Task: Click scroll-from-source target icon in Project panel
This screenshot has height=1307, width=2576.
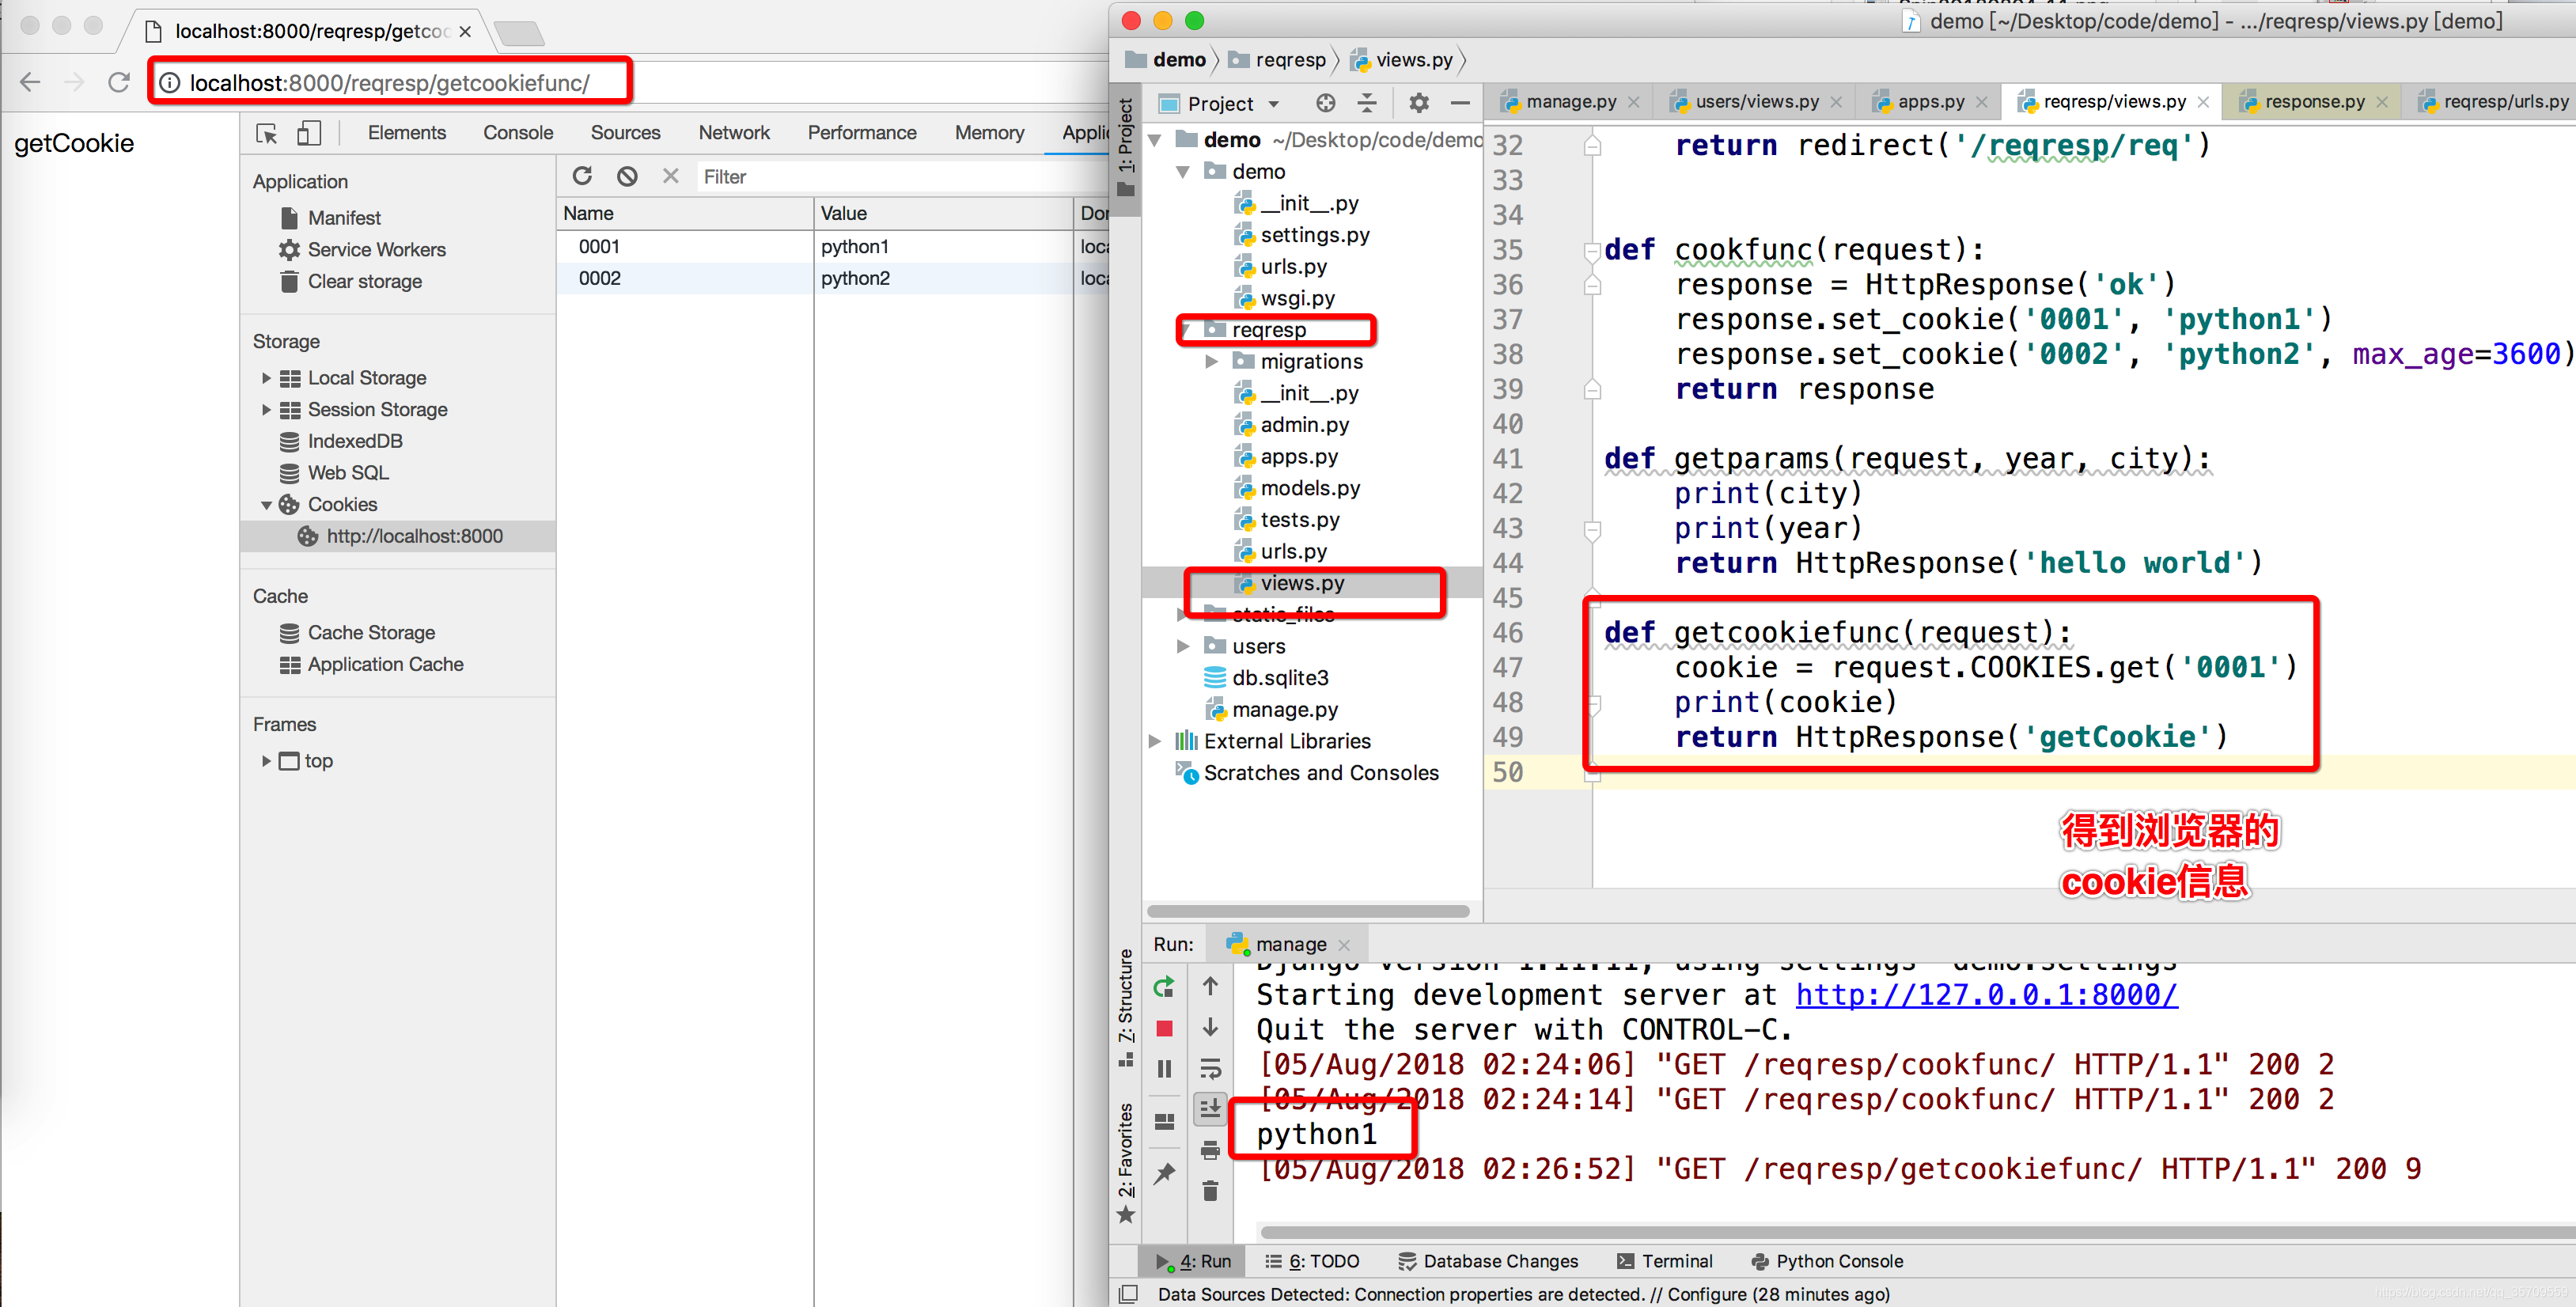Action: tap(1325, 103)
